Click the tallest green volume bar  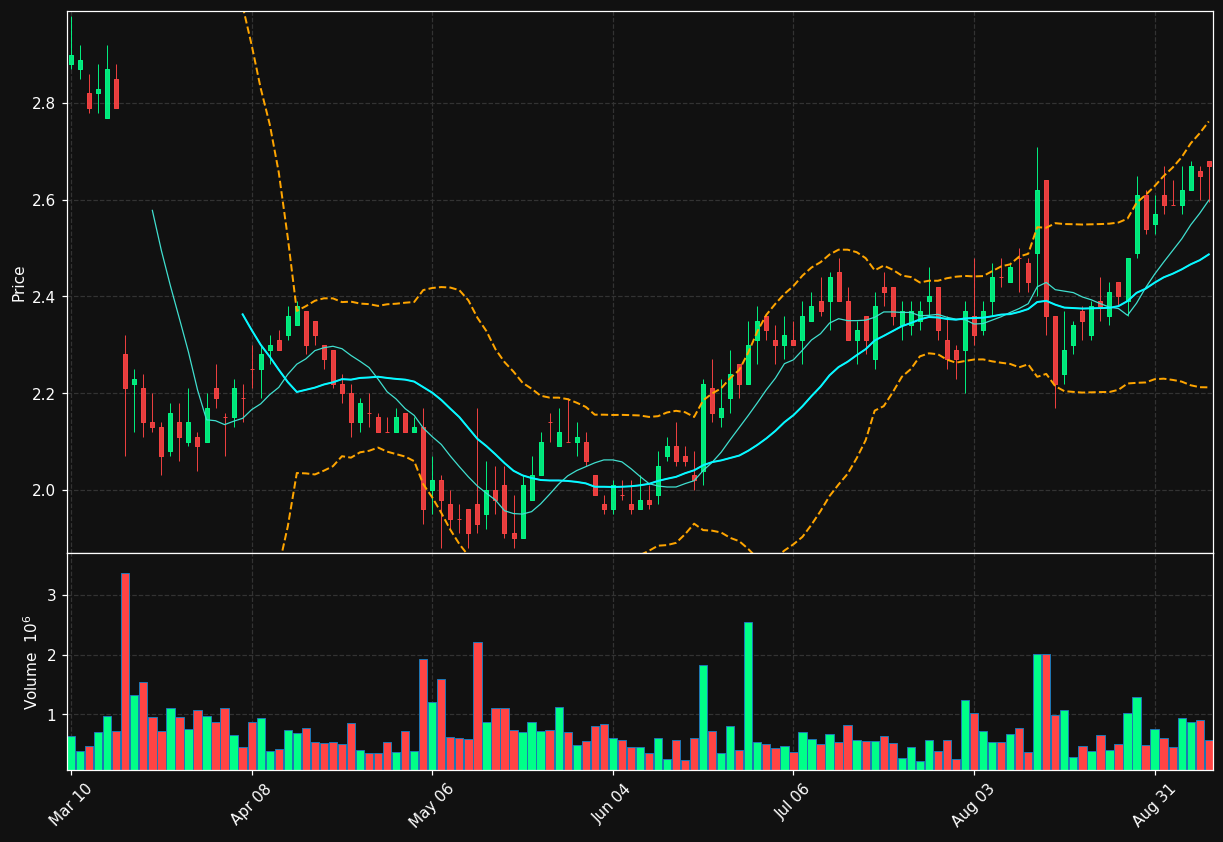click(x=748, y=696)
